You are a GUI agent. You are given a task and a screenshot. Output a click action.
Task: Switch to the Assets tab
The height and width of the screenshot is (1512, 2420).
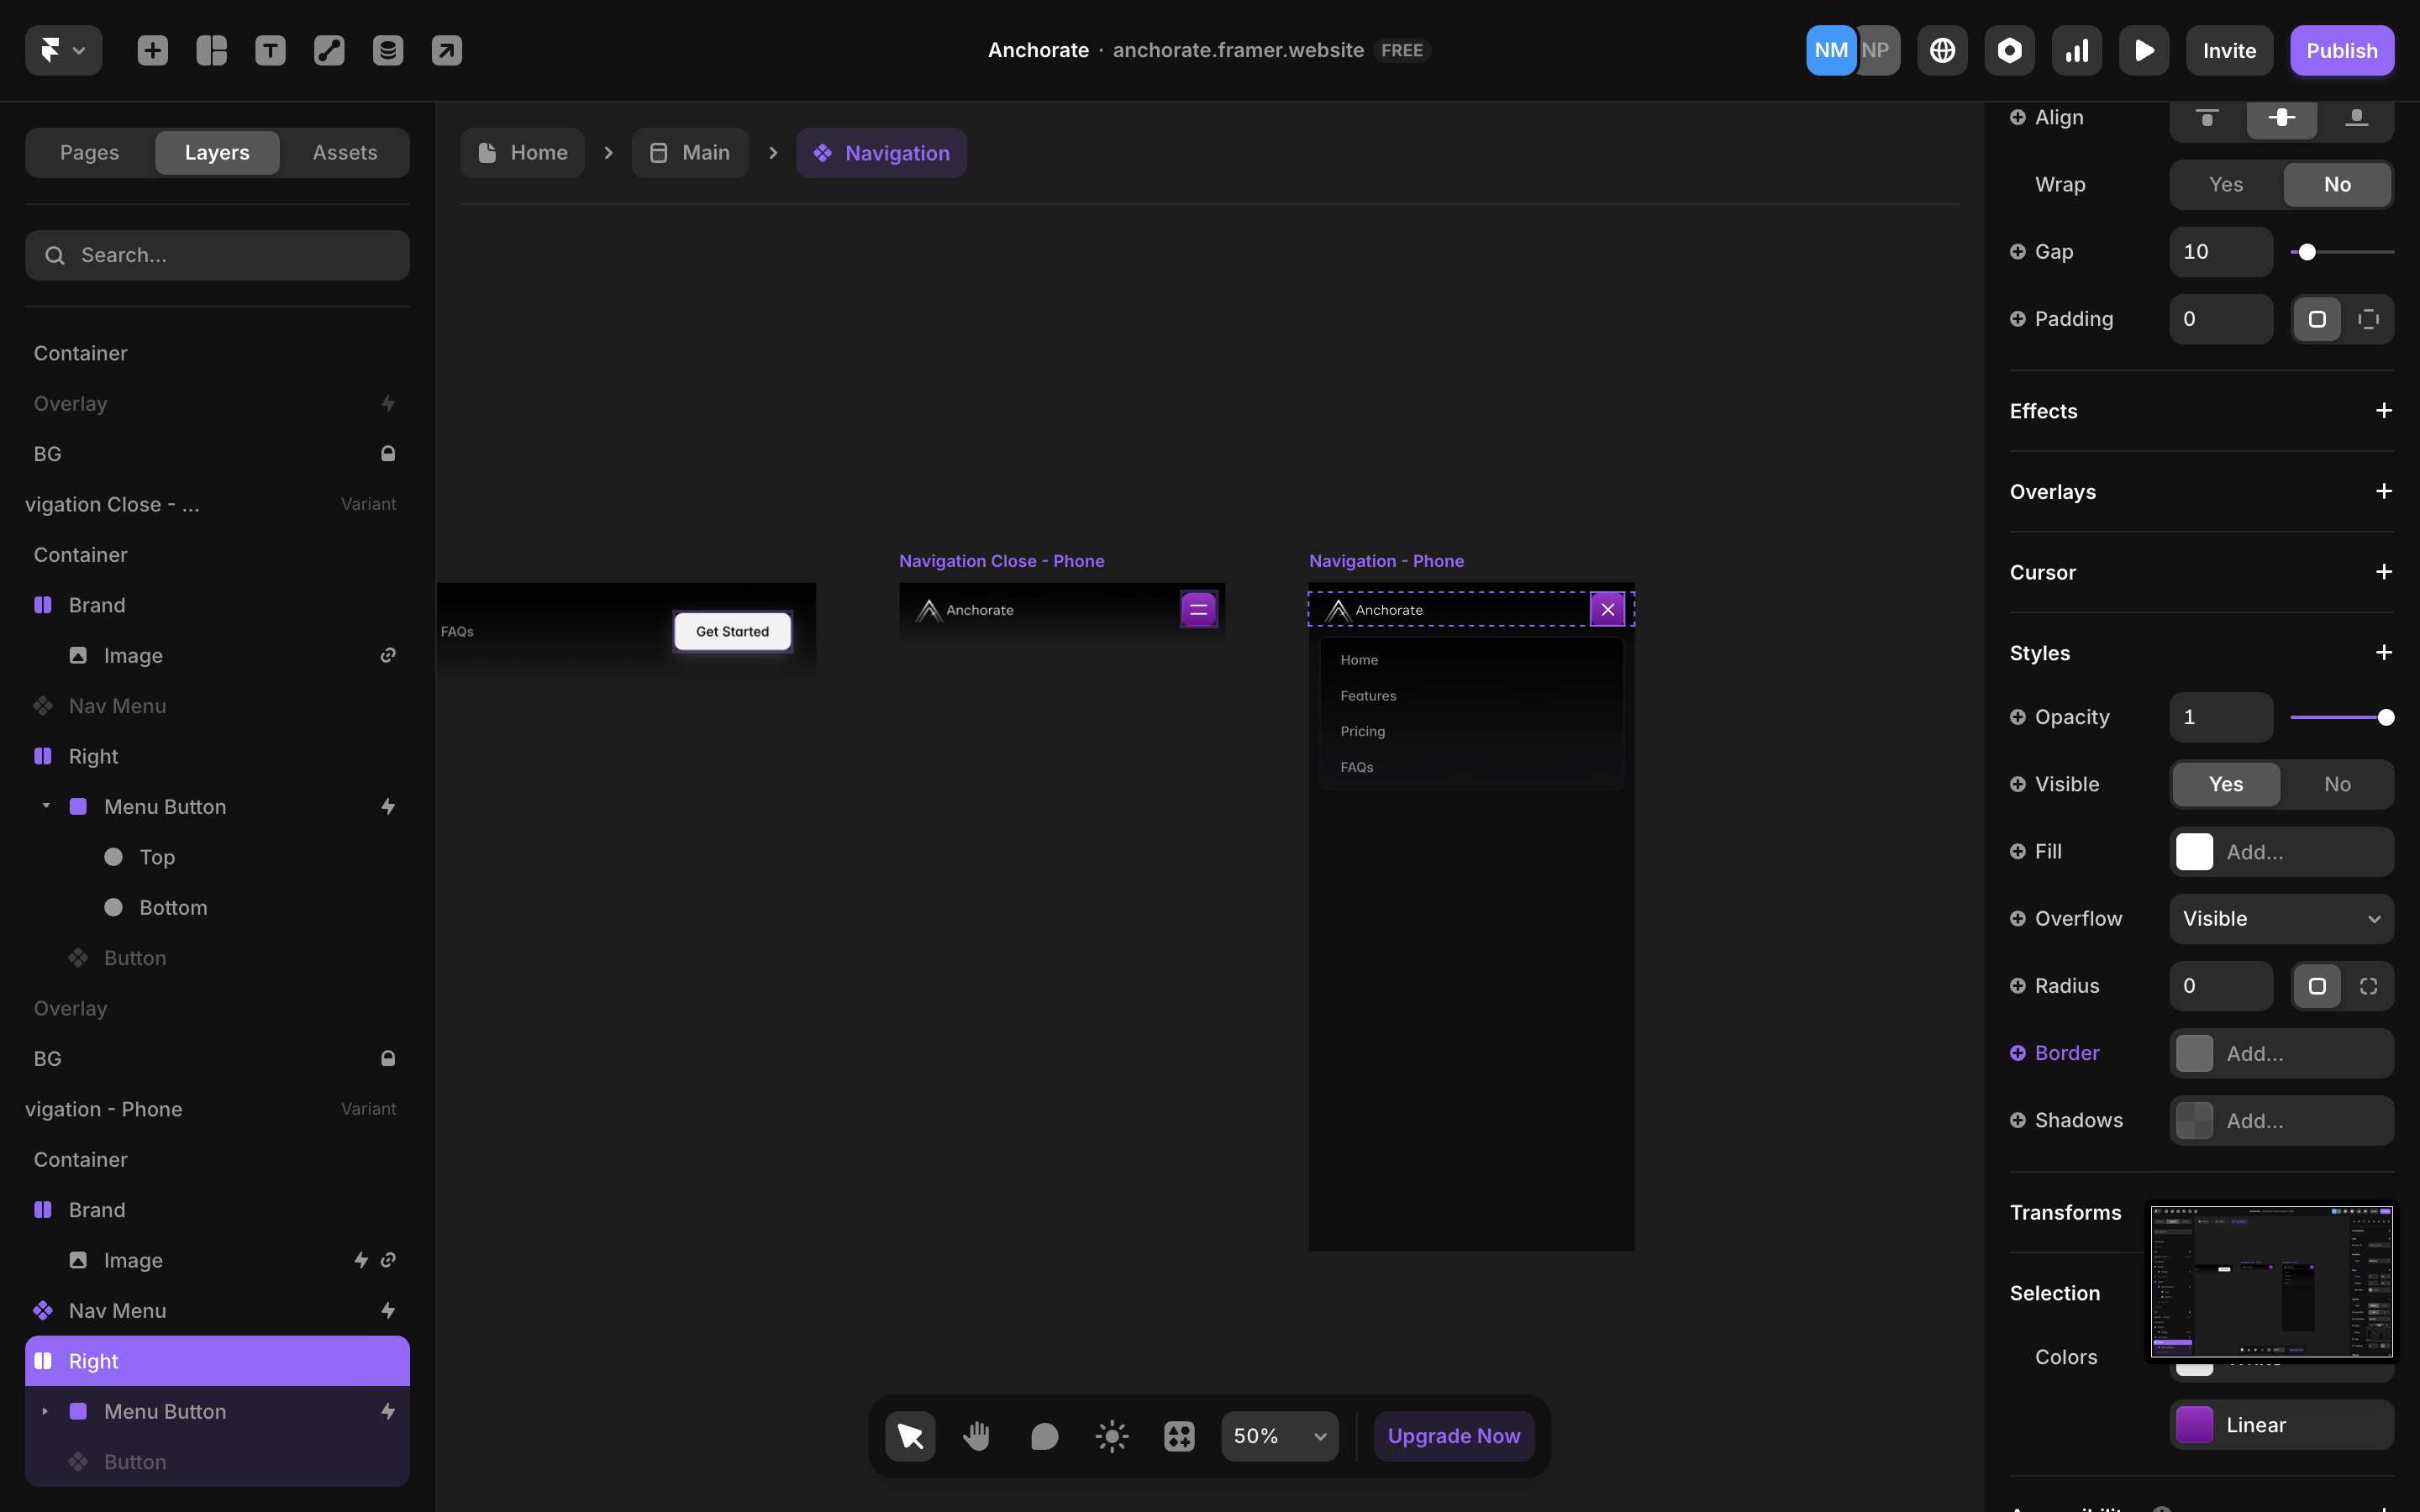pos(344,153)
